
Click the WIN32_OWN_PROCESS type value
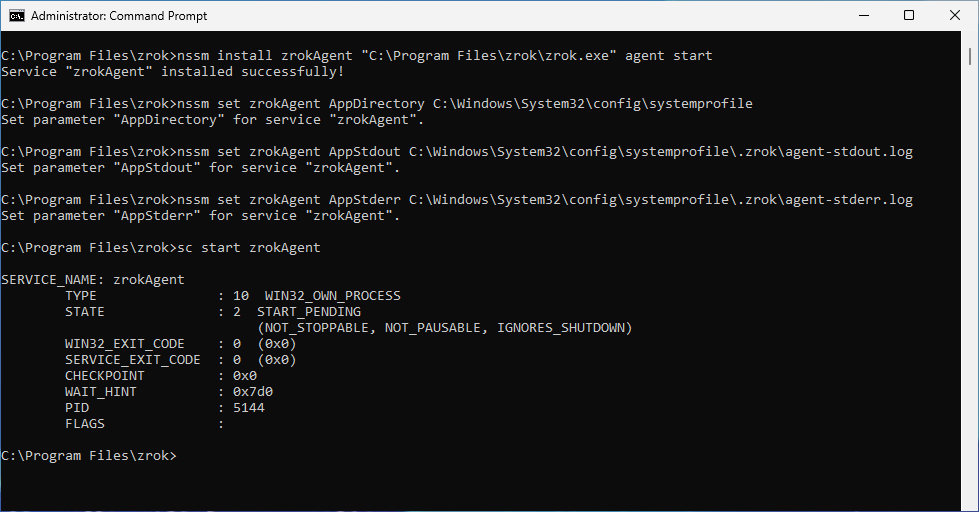(332, 296)
